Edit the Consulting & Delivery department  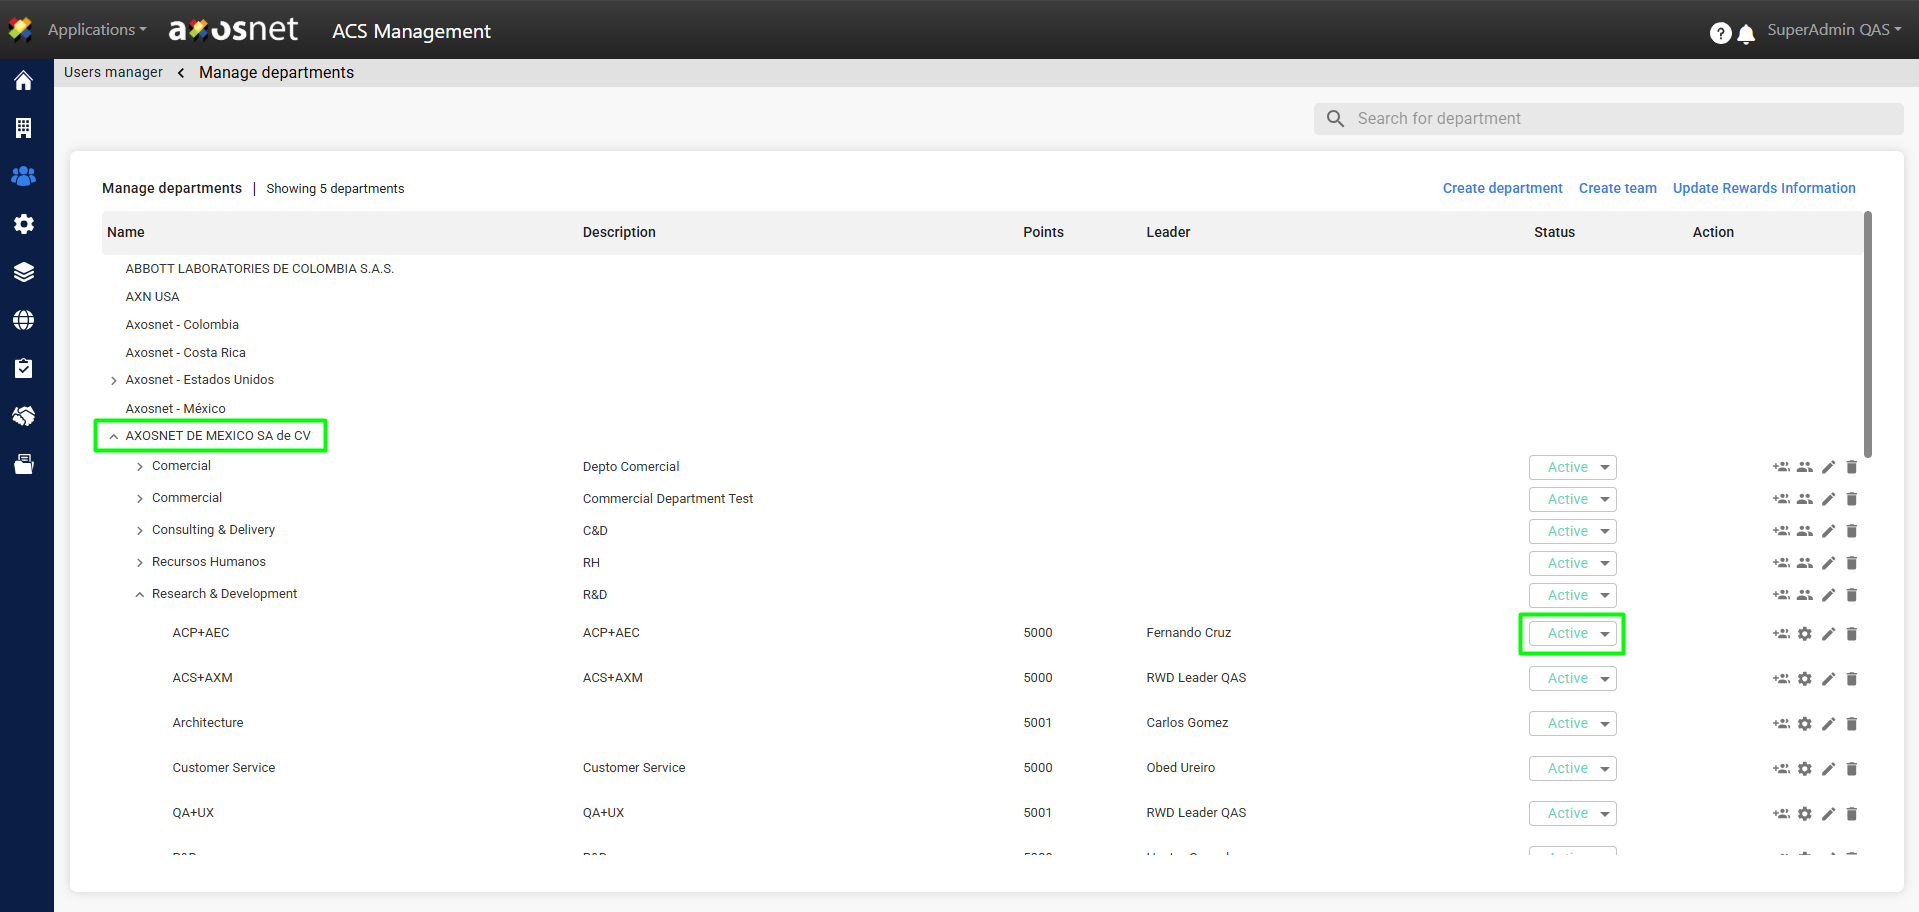click(1828, 531)
